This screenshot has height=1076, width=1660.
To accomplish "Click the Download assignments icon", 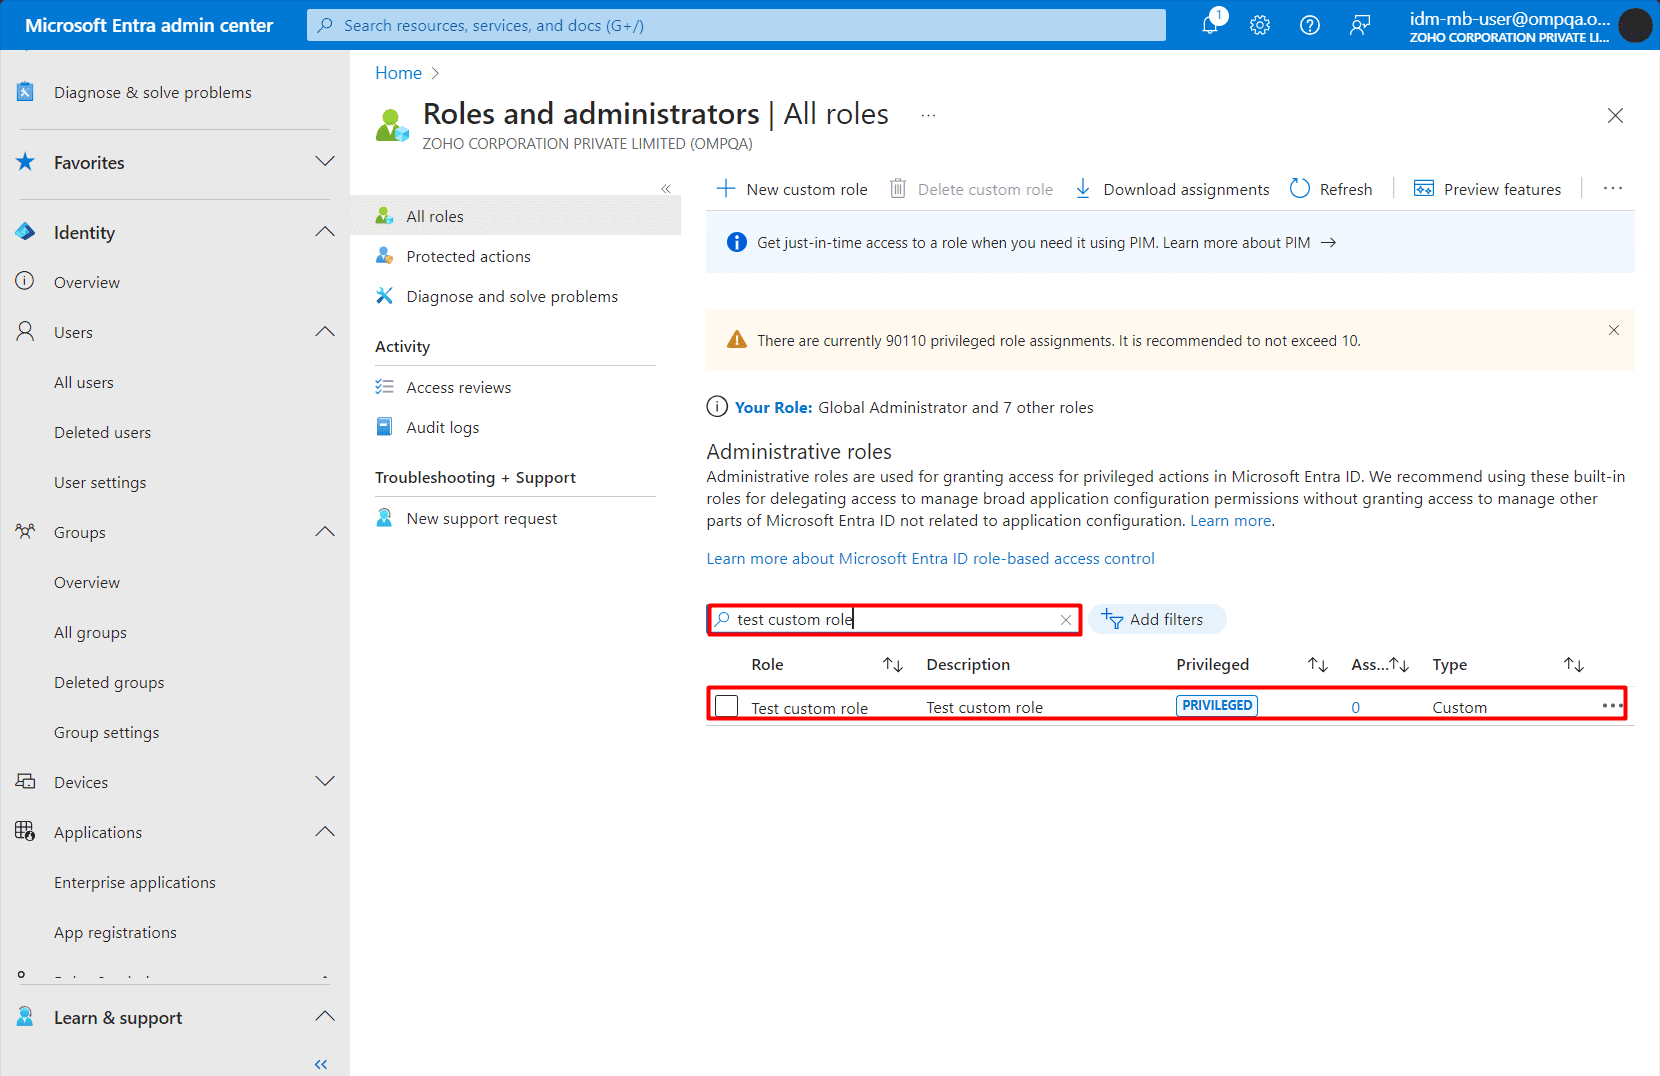I will point(1083,188).
